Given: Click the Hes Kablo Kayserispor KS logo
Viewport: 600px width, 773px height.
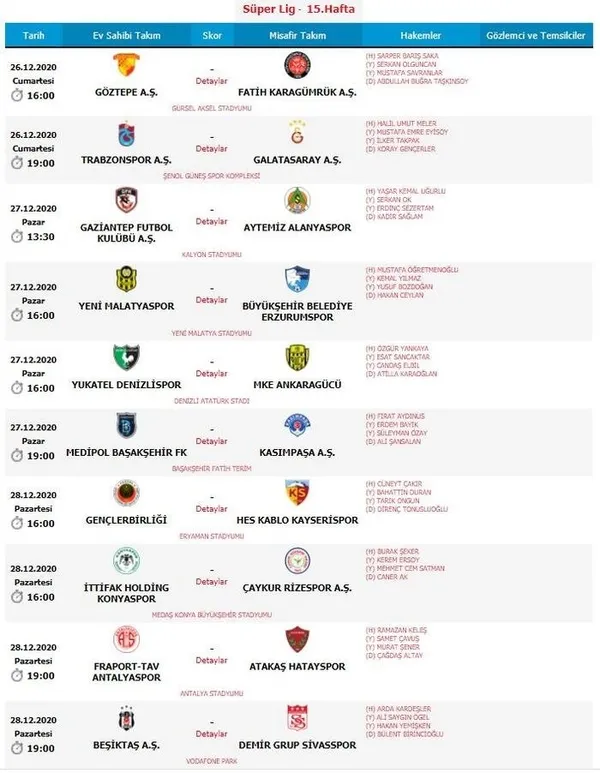Looking at the screenshot, I should [x=297, y=492].
